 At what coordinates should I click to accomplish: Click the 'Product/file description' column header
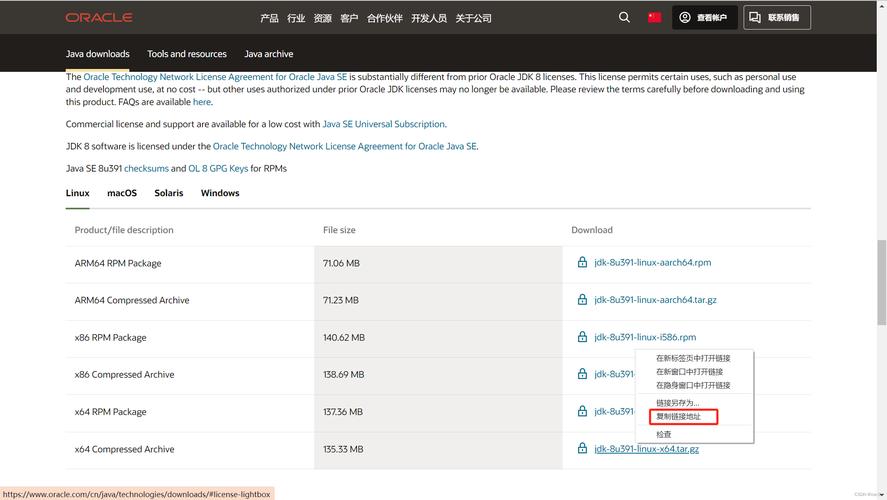[x=124, y=230]
